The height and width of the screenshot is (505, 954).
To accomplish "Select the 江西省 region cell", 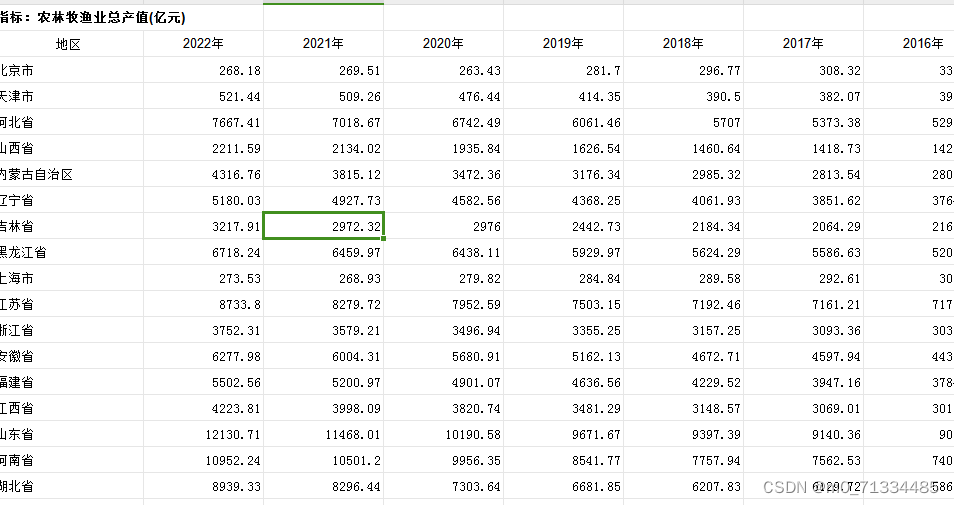I will (x=72, y=408).
